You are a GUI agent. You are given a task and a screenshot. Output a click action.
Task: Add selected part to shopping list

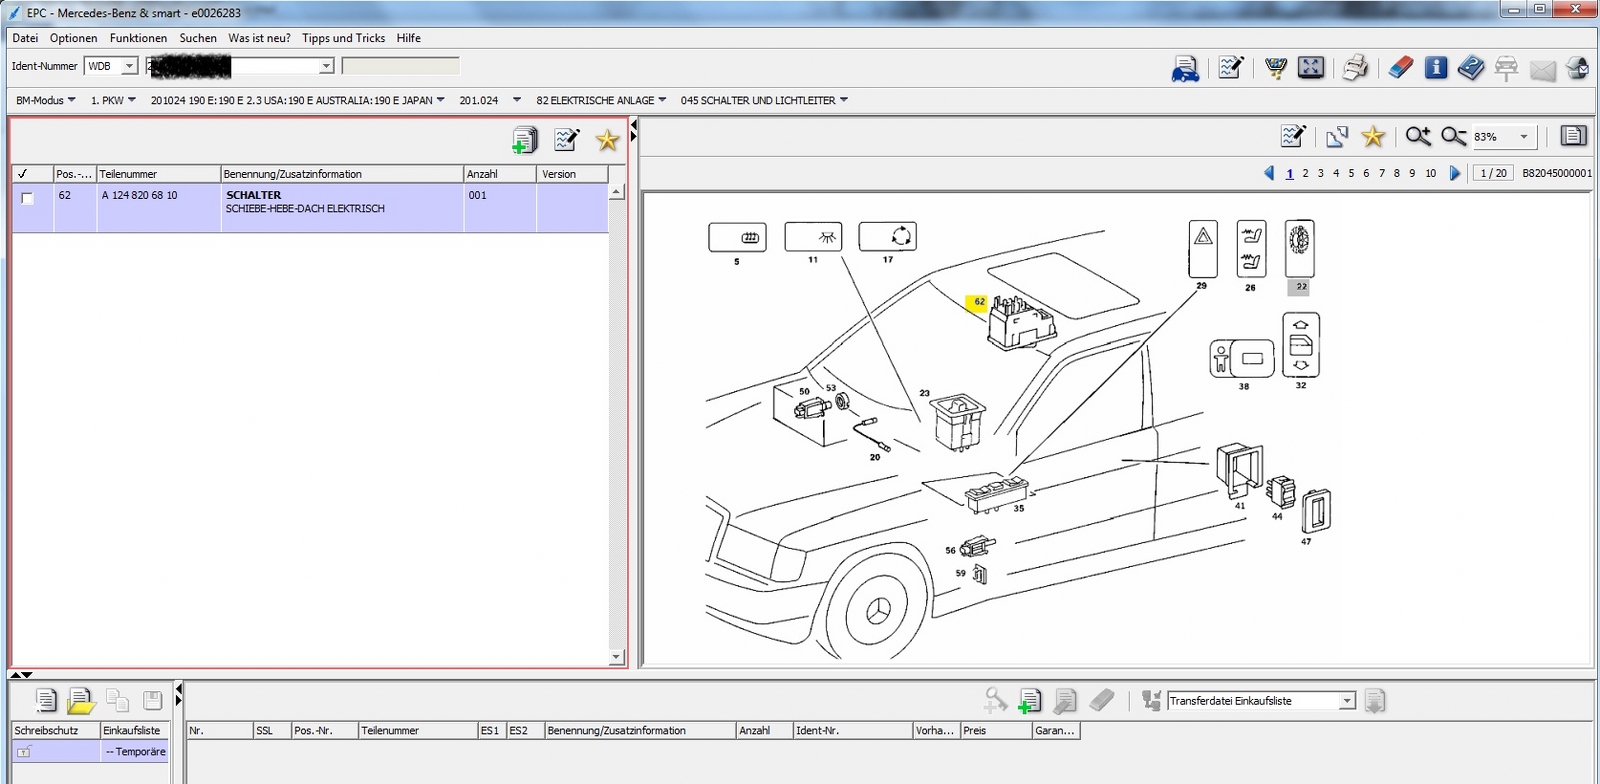click(525, 140)
